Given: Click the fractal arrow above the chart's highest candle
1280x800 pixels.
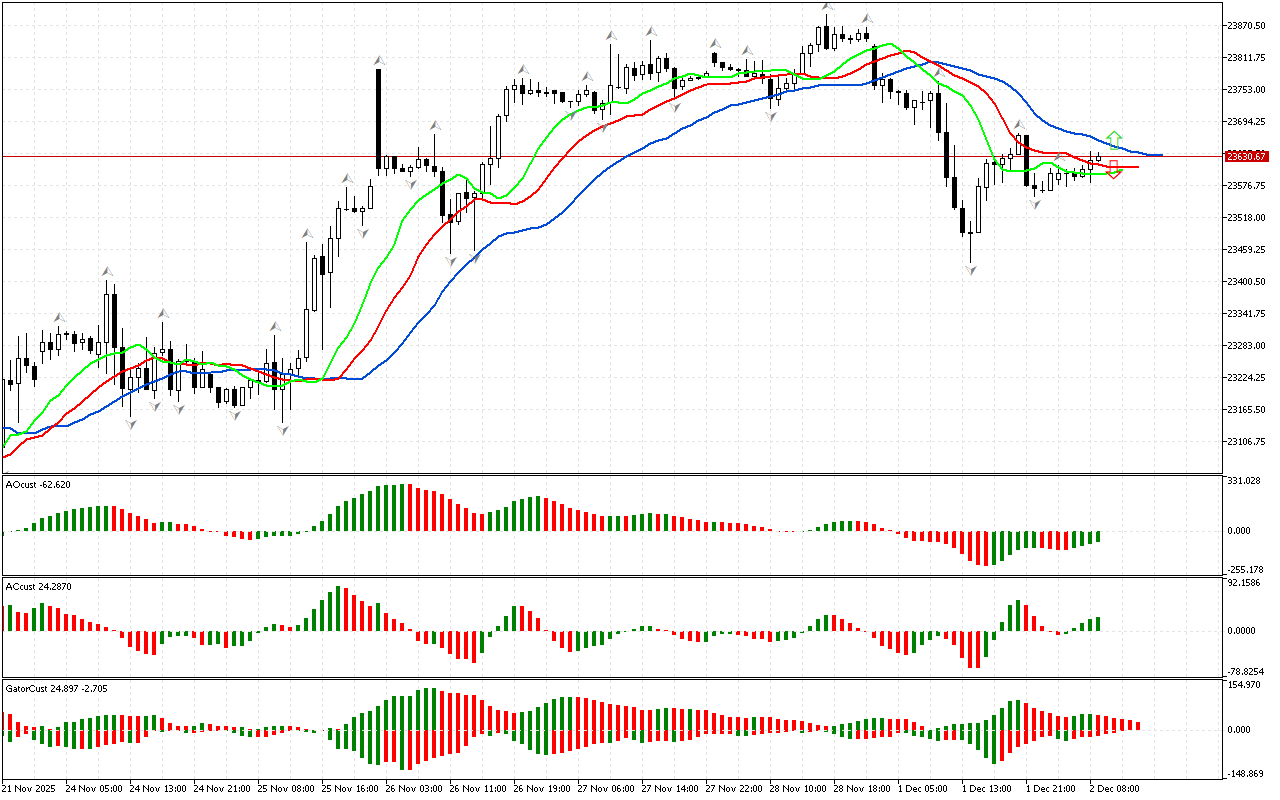Looking at the screenshot, I should (x=827, y=7).
